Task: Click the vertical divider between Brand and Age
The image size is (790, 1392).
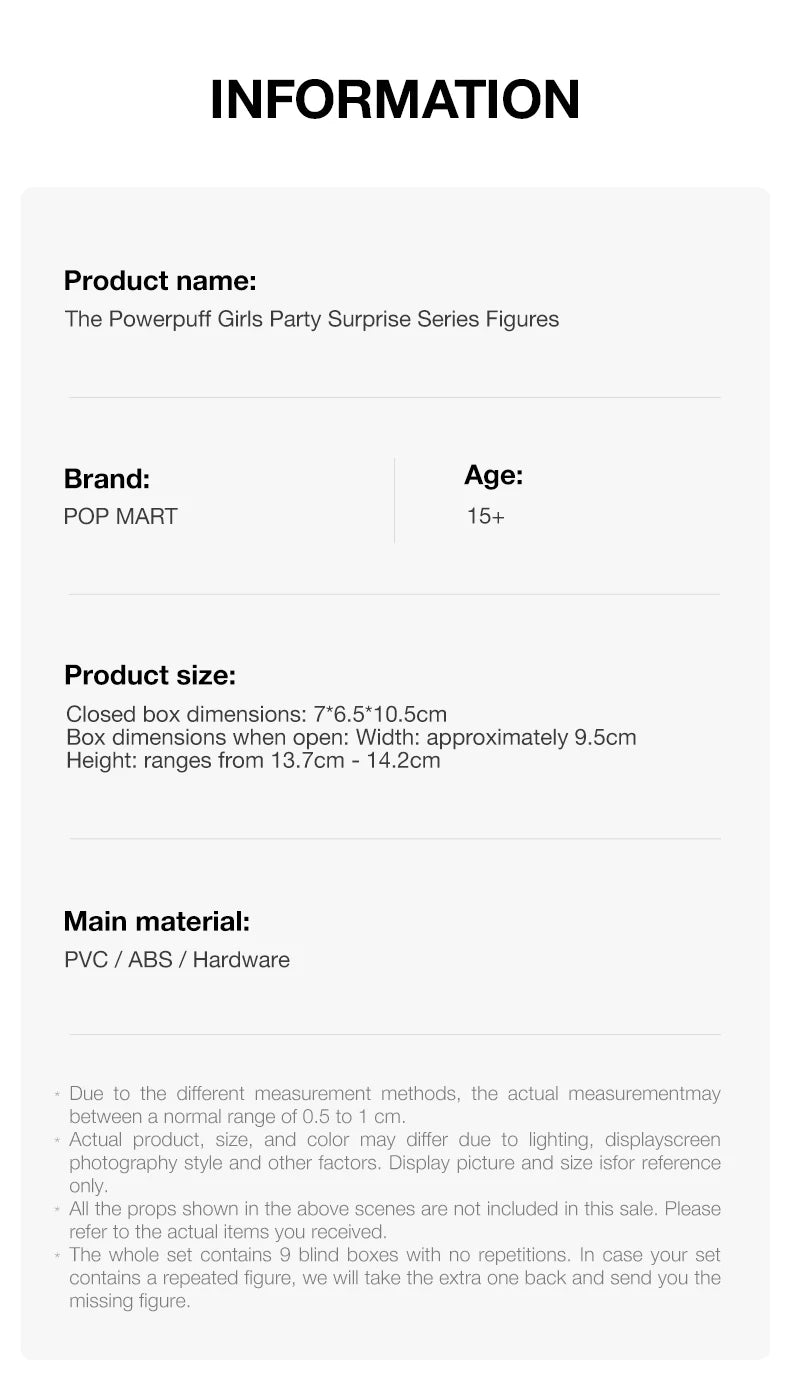Action: 395,500
